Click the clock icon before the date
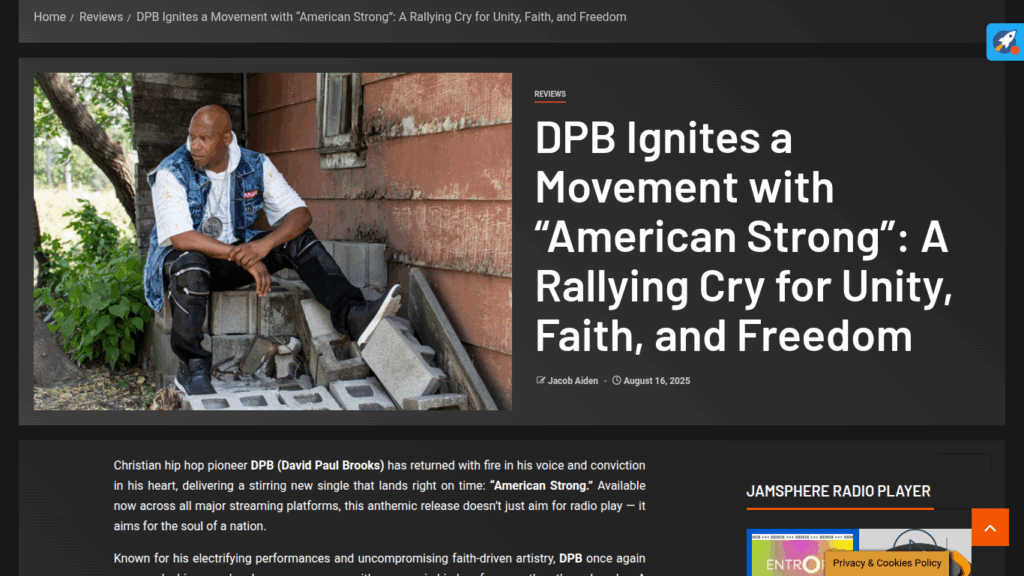Screen dimensions: 1024x576 616,380
